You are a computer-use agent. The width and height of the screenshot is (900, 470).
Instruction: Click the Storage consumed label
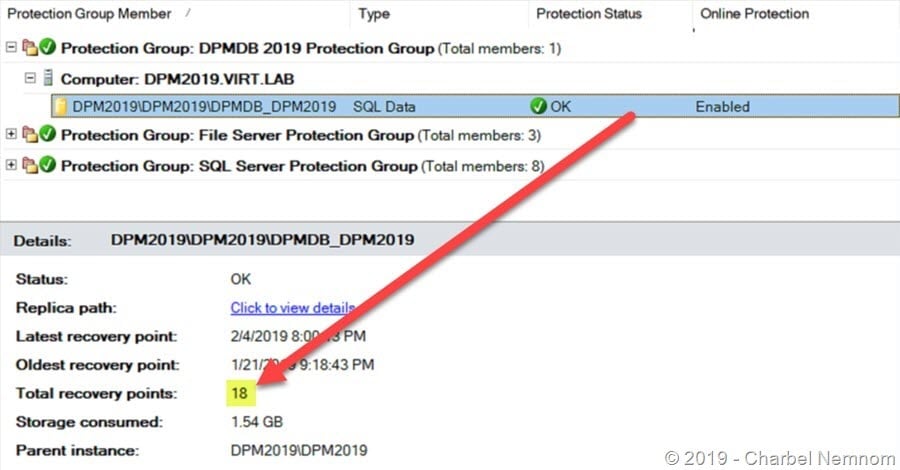point(89,422)
